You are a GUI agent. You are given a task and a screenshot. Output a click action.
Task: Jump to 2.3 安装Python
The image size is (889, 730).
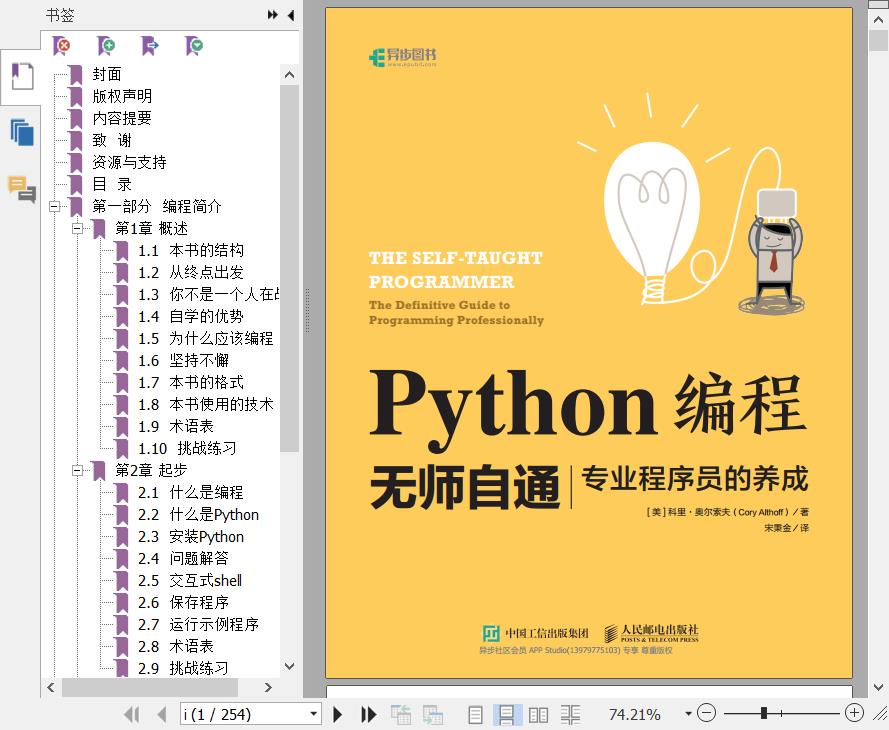point(190,537)
